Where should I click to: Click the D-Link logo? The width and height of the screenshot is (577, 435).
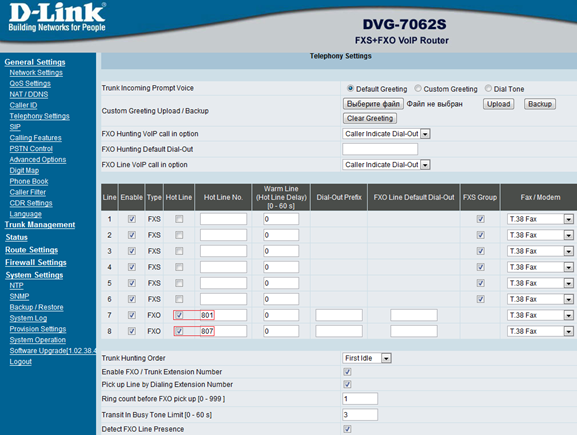(x=57, y=17)
